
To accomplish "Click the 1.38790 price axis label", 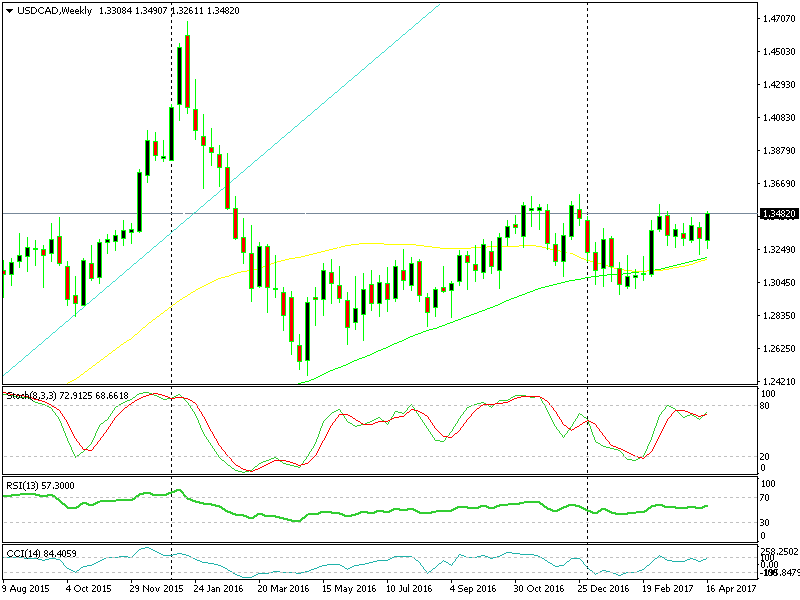I will pyautogui.click(x=779, y=151).
